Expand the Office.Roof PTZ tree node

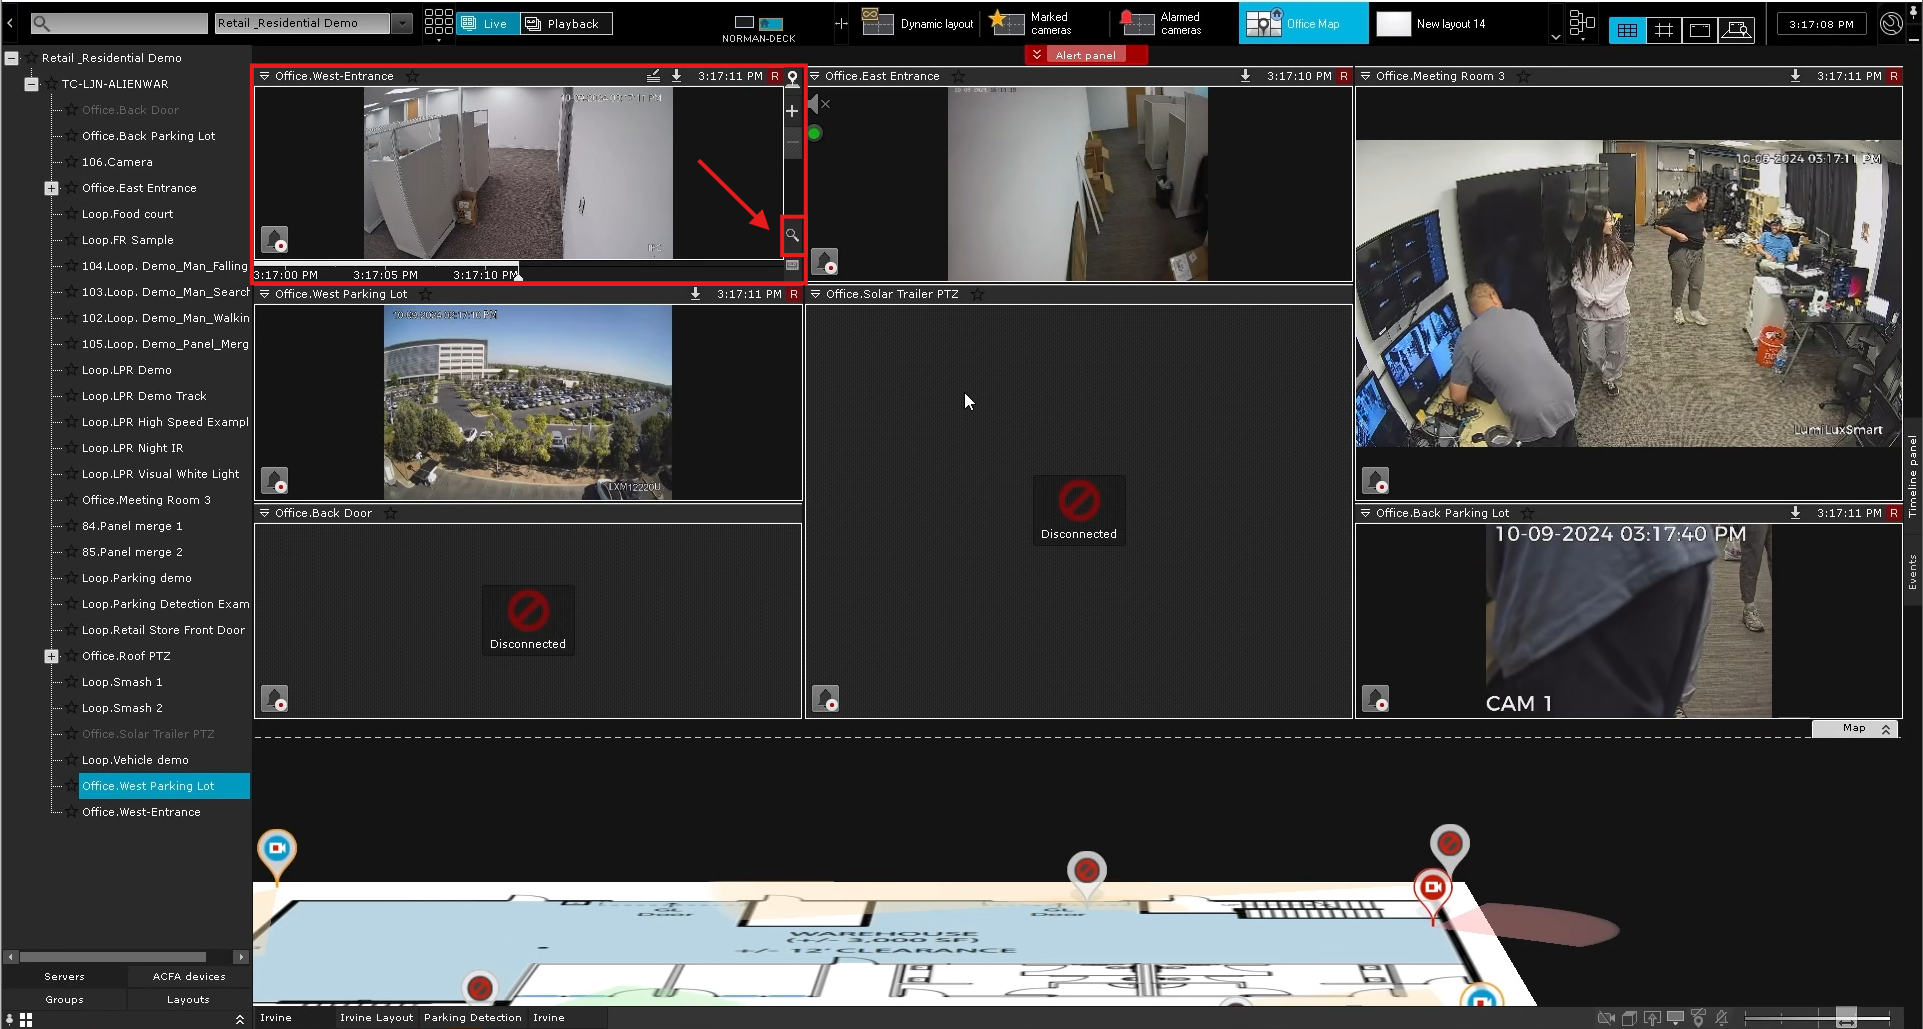pos(51,656)
